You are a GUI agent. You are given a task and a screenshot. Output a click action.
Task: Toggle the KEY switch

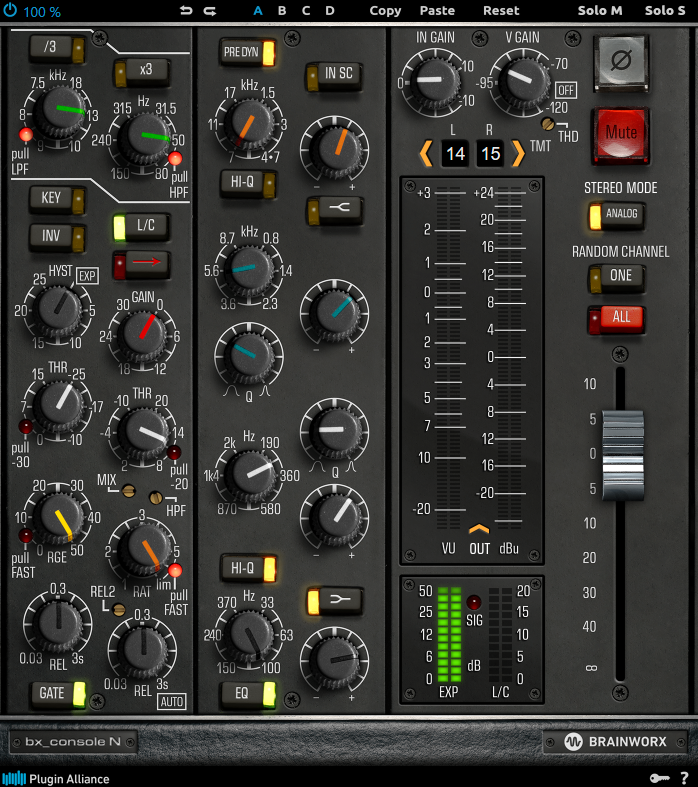tap(57, 199)
